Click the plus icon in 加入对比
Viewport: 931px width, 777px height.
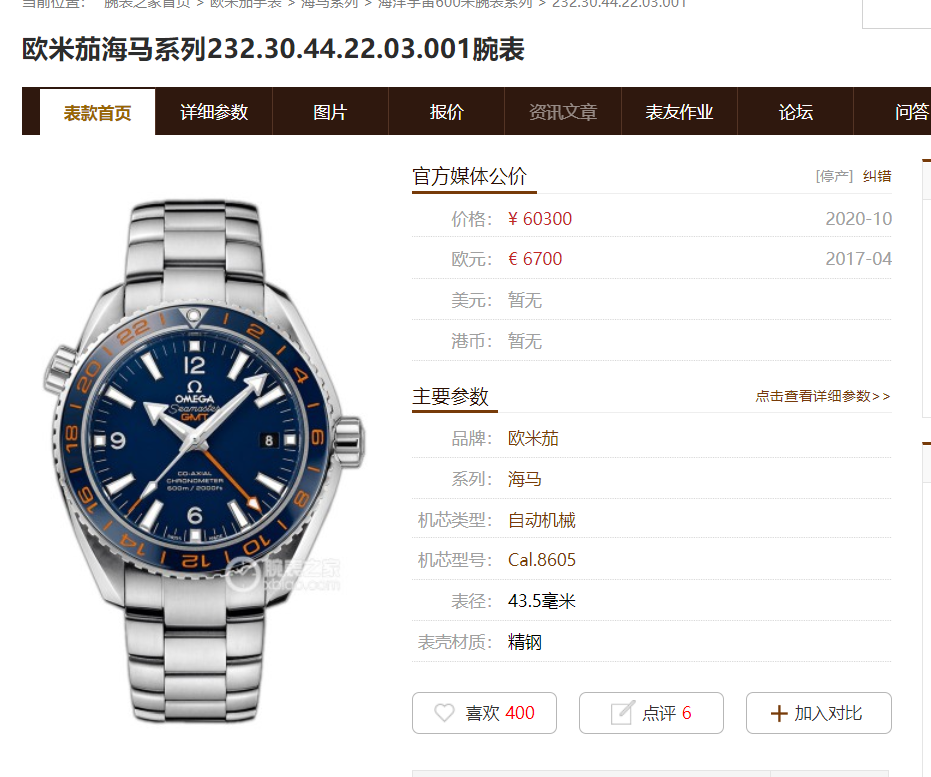(778, 713)
